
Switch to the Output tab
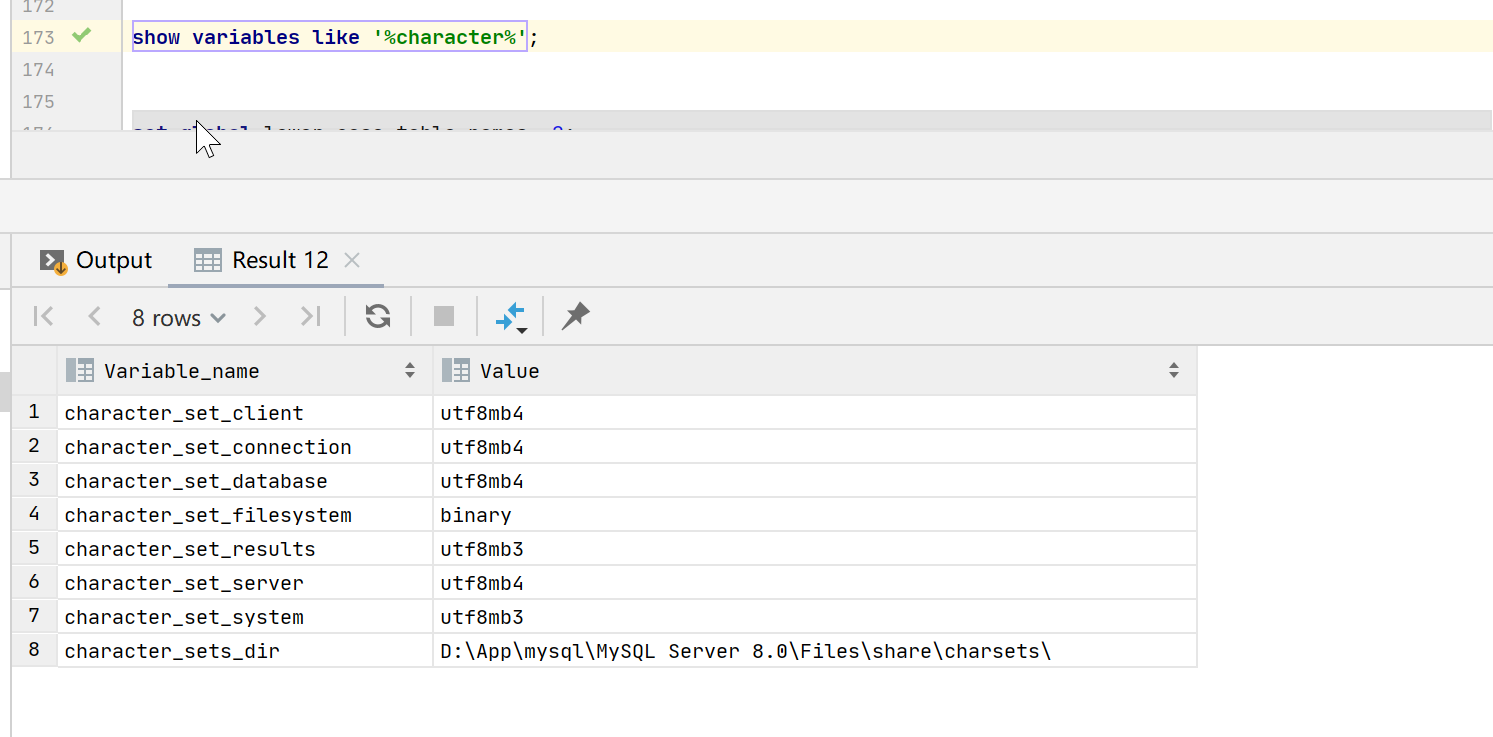96,261
